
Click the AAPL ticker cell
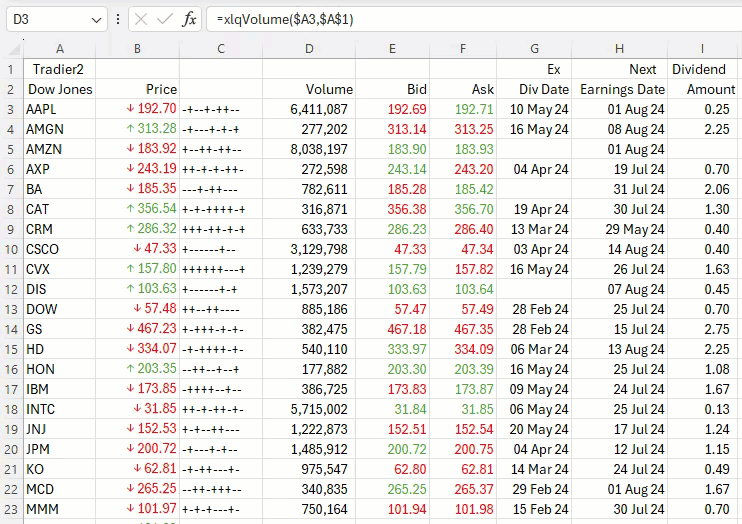click(60, 109)
